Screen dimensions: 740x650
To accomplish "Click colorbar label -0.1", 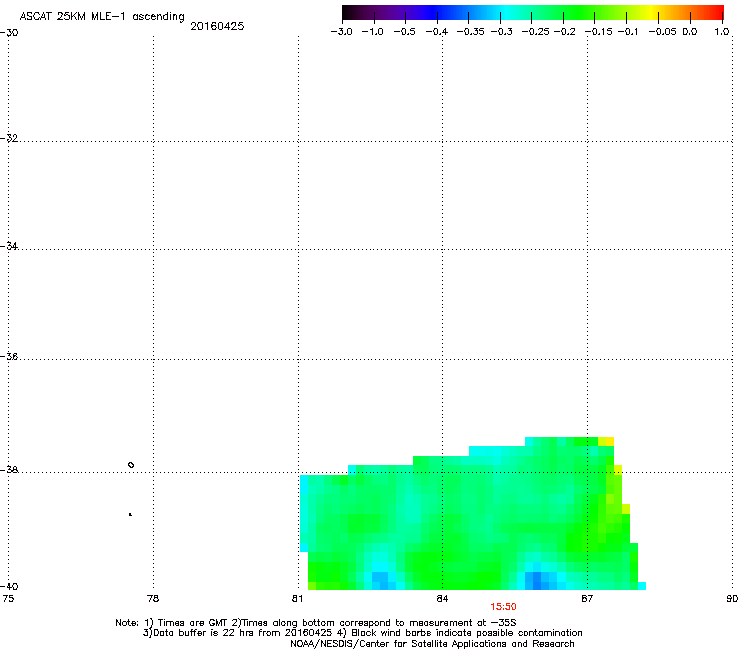I will coord(628,32).
